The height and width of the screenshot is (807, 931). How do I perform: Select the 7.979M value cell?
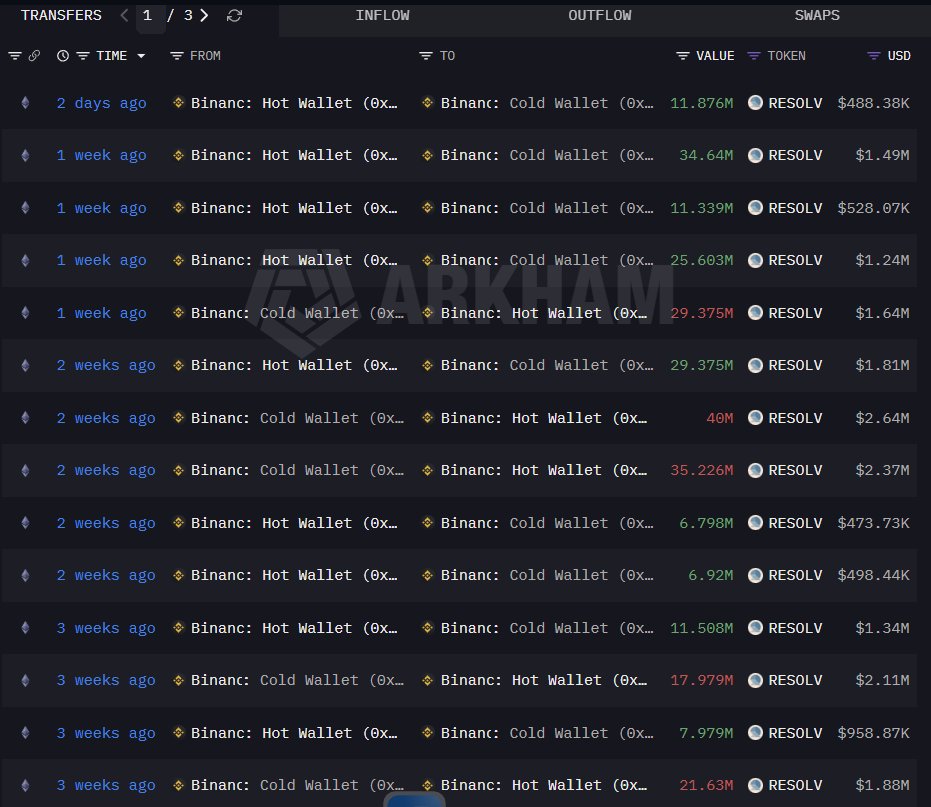(x=706, y=733)
